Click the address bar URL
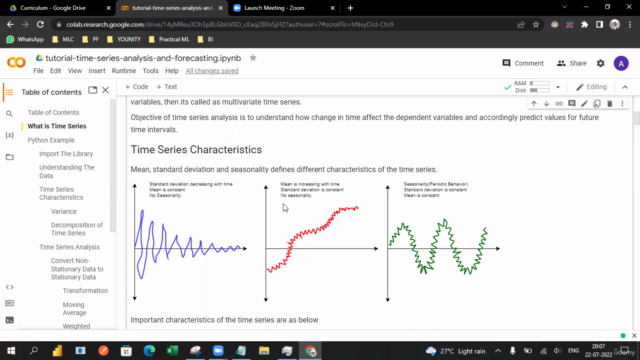The width and height of the screenshot is (640, 360). [229, 24]
